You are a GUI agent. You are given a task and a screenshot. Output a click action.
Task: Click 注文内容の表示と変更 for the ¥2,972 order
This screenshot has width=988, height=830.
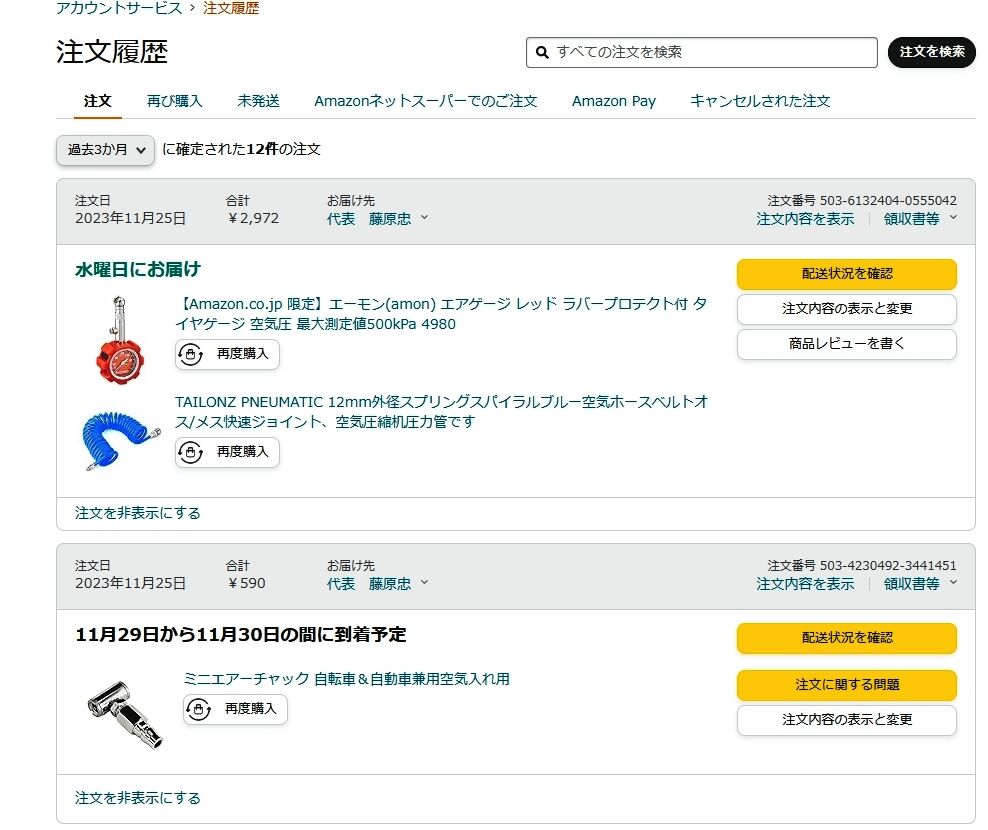(x=847, y=309)
